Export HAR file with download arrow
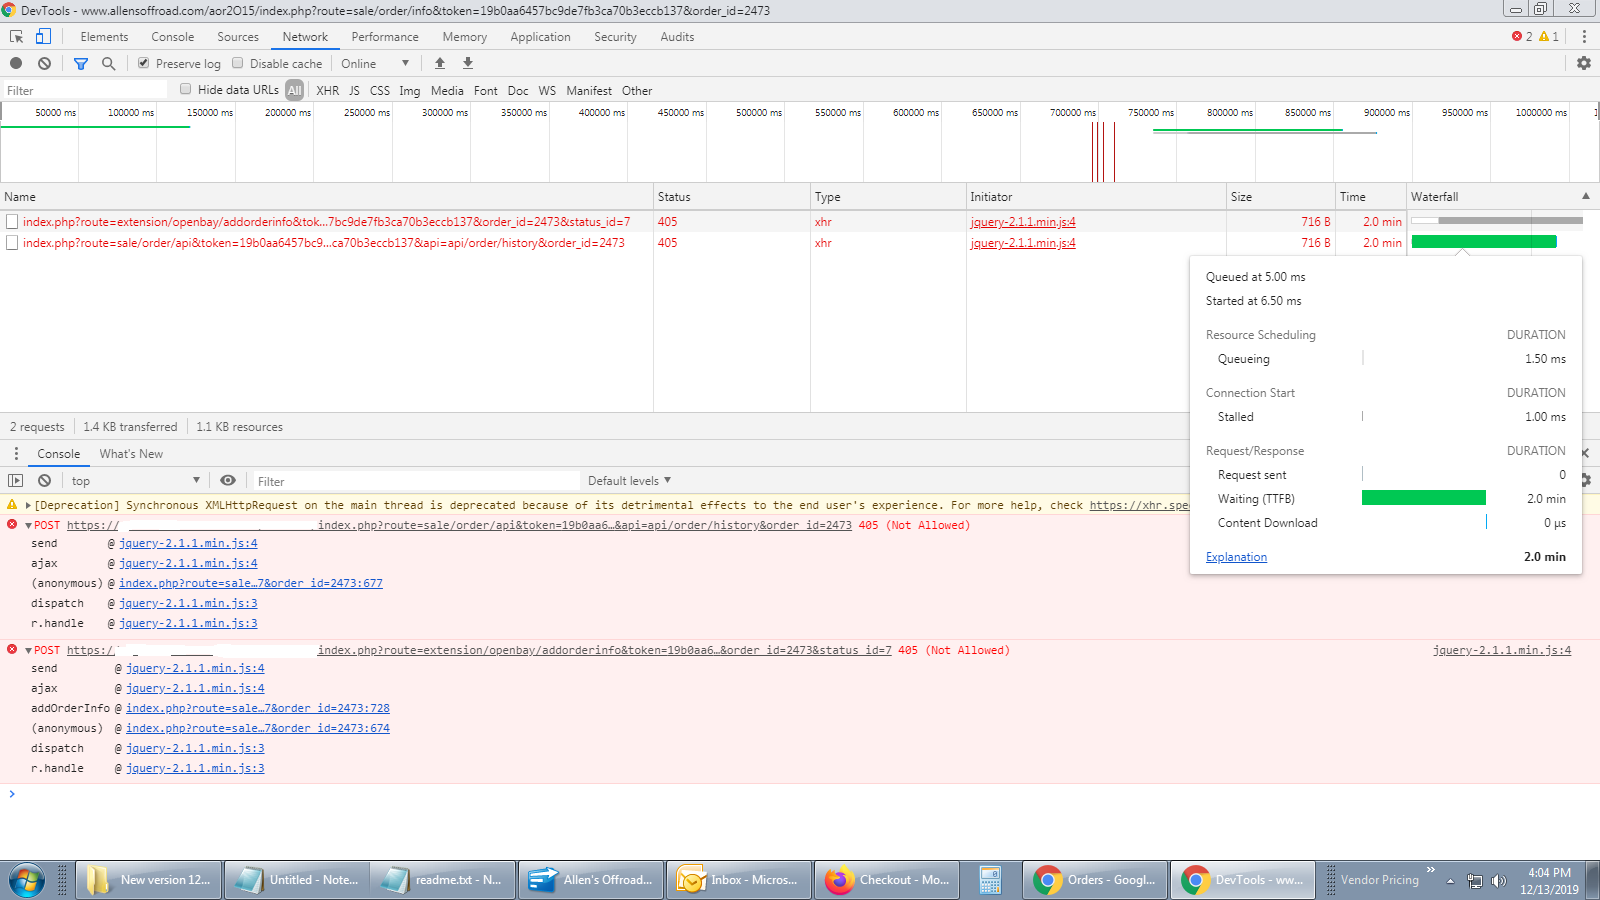 click(x=467, y=63)
